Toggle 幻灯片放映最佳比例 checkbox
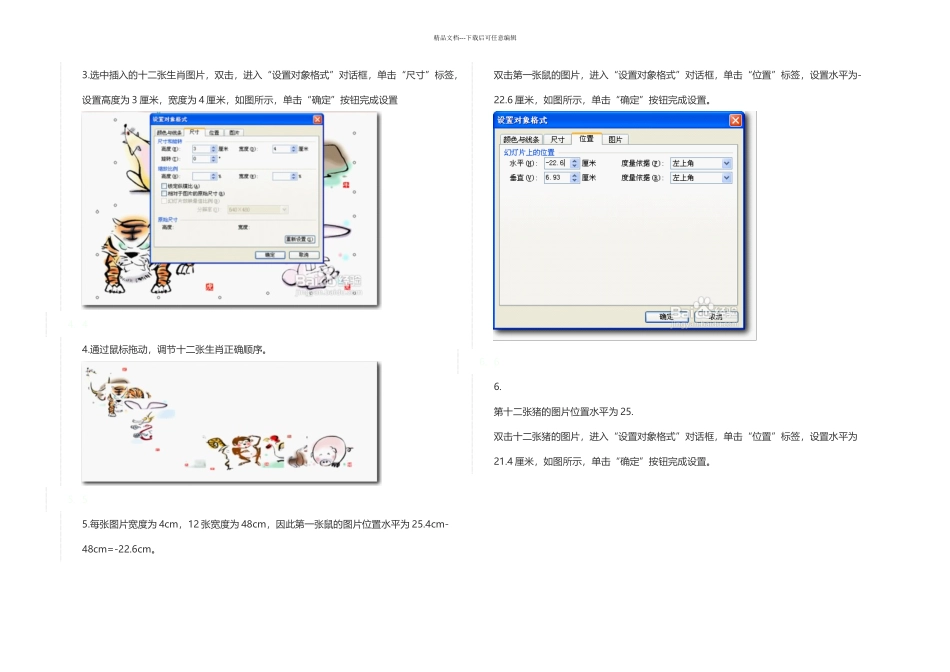 pos(164,201)
